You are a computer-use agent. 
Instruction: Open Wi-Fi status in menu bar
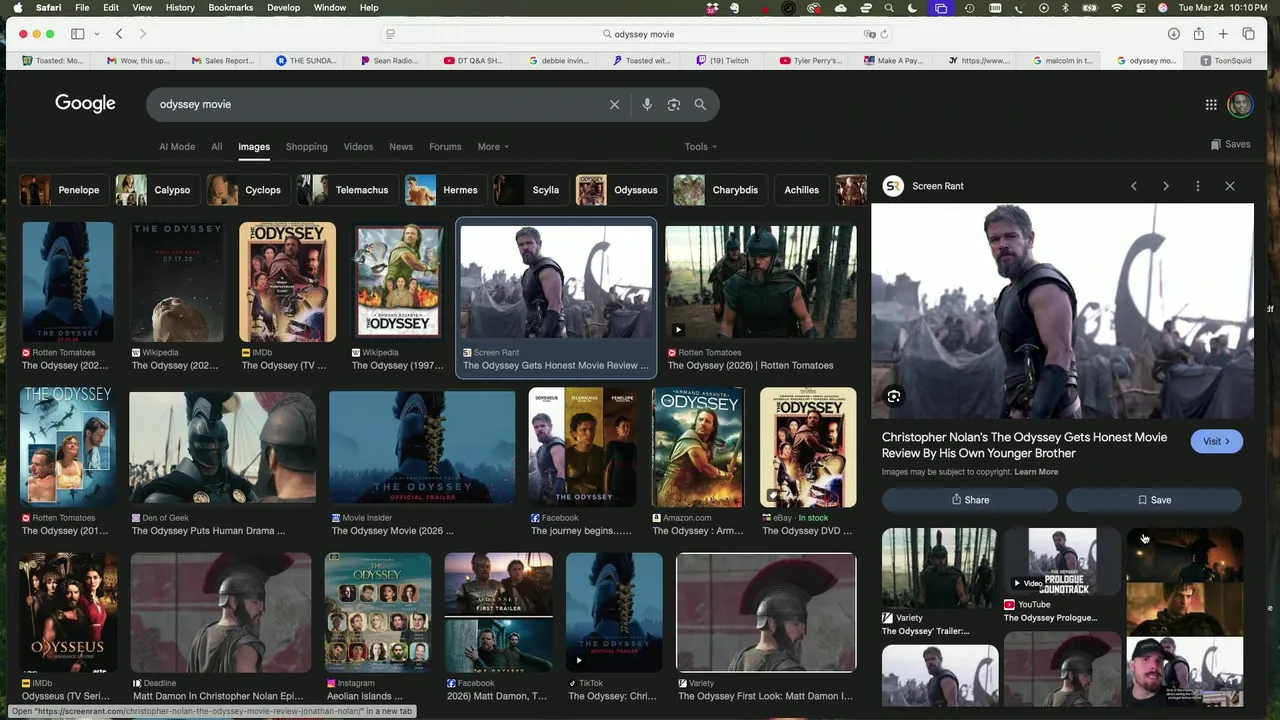click(1117, 8)
